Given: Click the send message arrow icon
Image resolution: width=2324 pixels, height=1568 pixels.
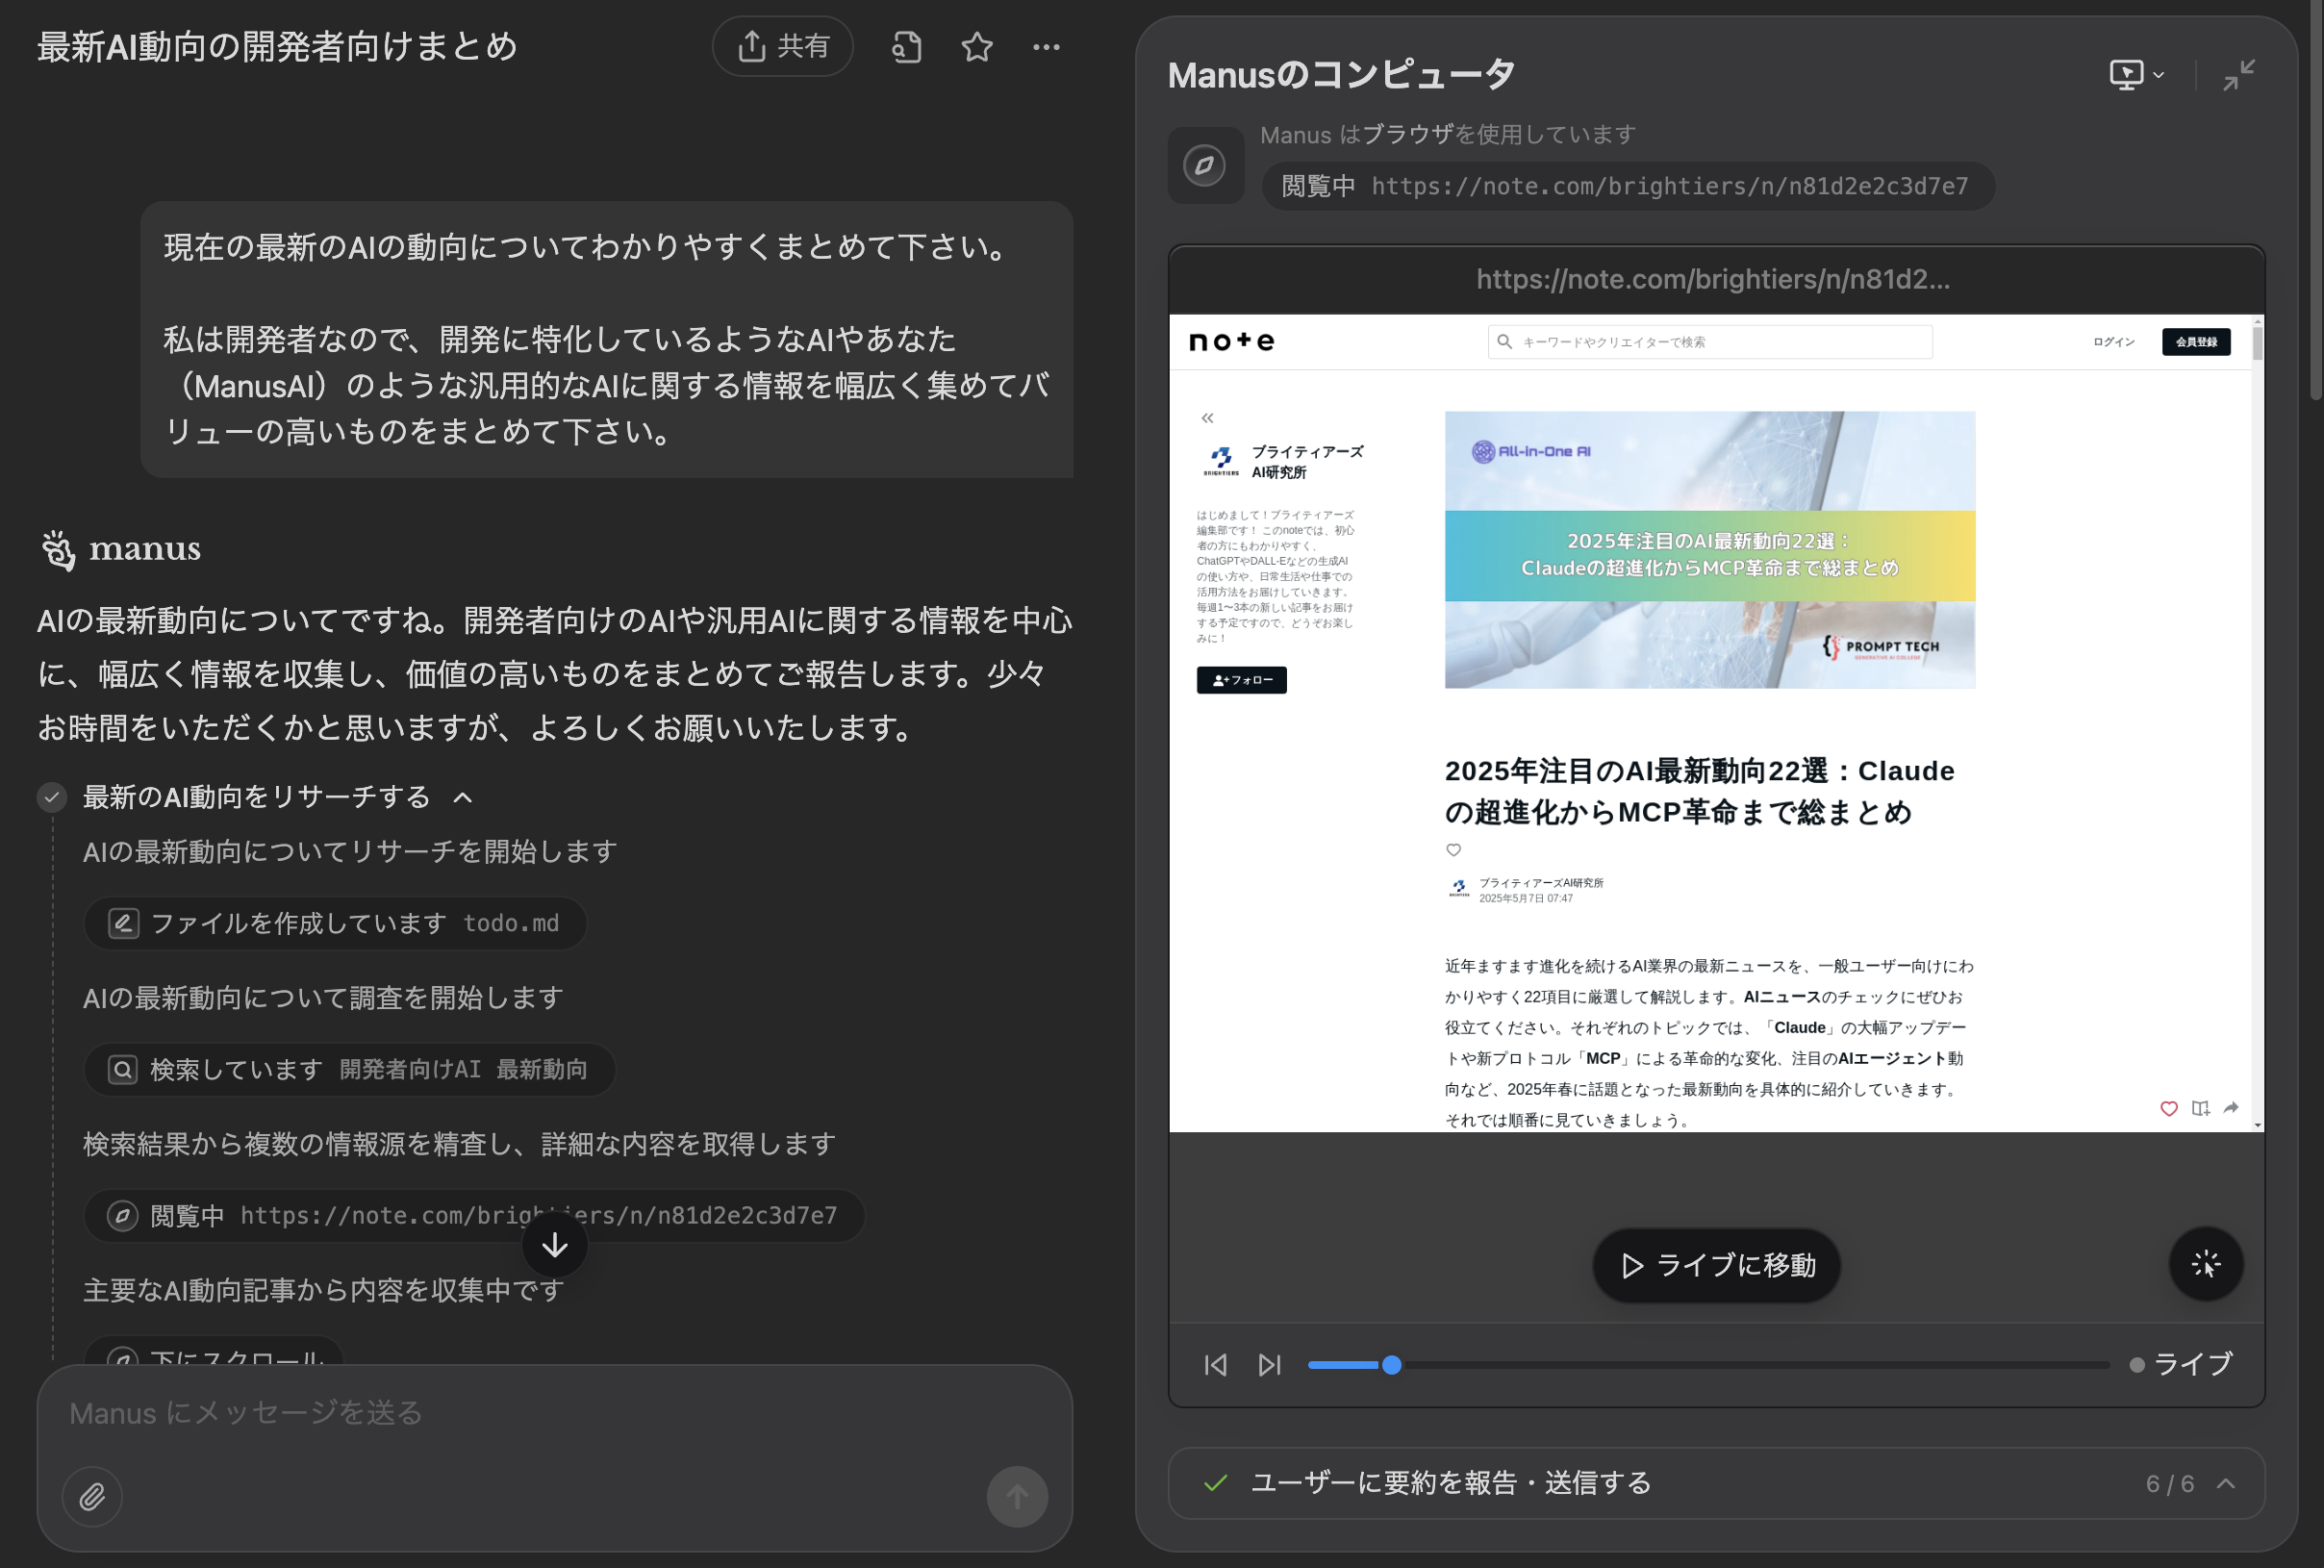Looking at the screenshot, I should (x=1016, y=1496).
